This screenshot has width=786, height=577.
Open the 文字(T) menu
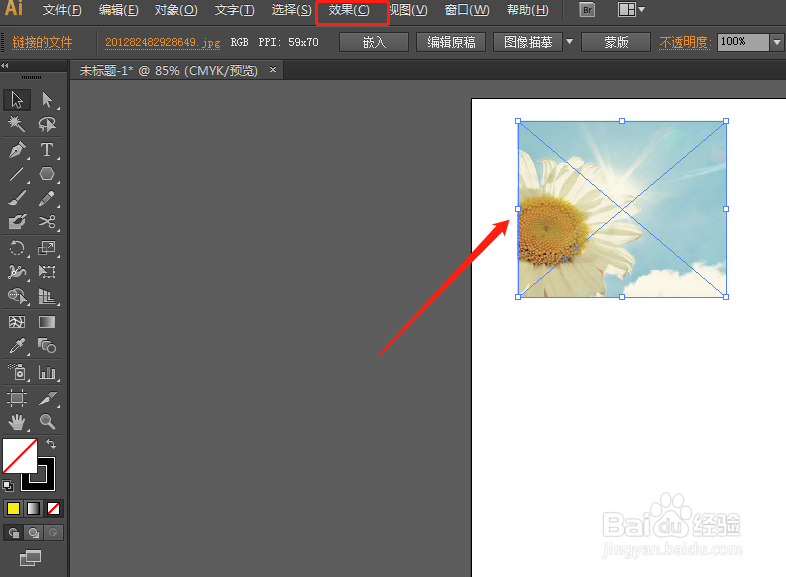click(235, 10)
